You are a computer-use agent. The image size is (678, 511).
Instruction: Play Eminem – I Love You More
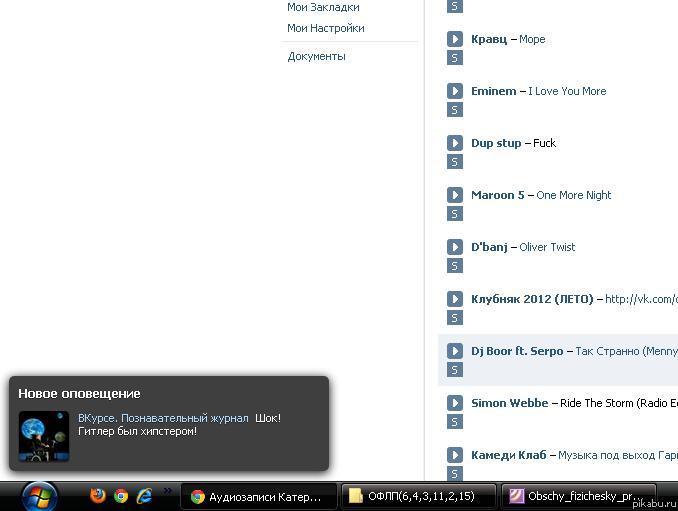(x=454, y=91)
